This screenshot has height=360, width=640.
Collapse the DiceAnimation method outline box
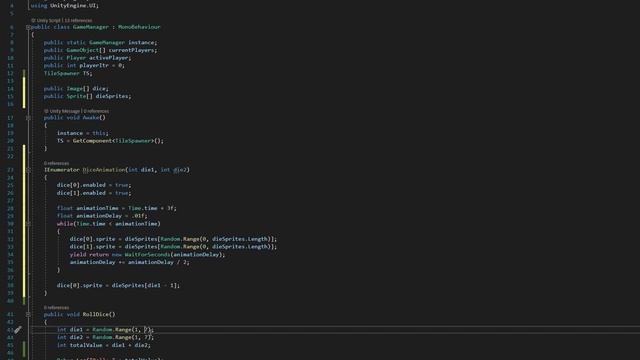point(28,170)
